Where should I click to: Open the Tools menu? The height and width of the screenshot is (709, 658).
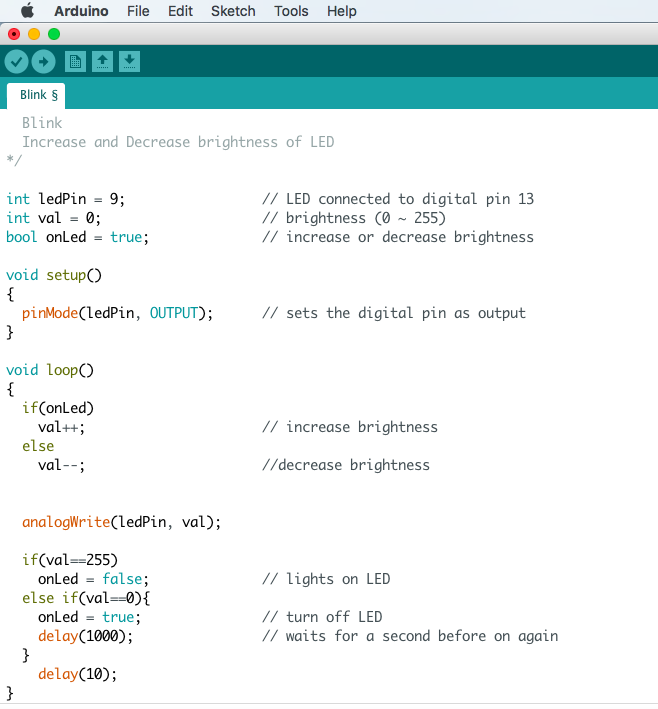coord(291,11)
